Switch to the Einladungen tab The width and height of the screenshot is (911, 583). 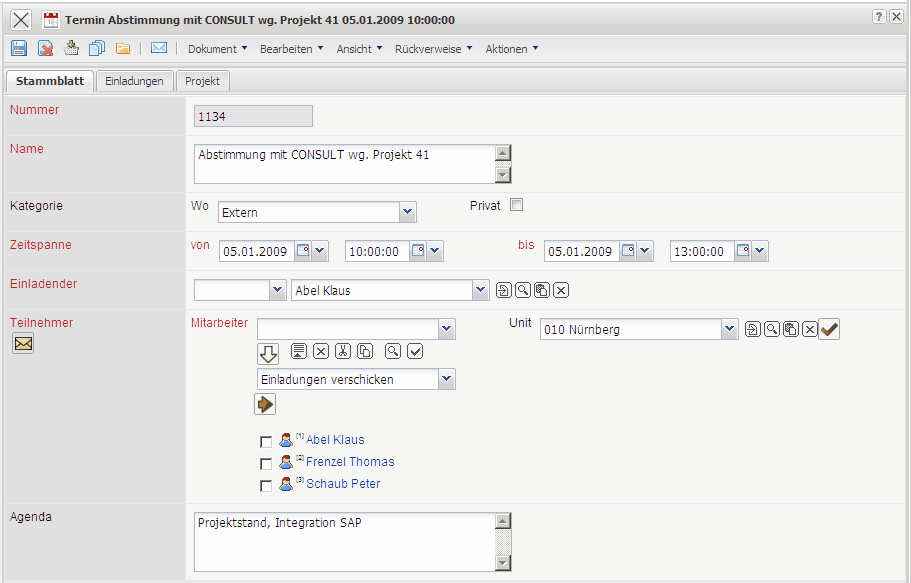click(x=134, y=81)
